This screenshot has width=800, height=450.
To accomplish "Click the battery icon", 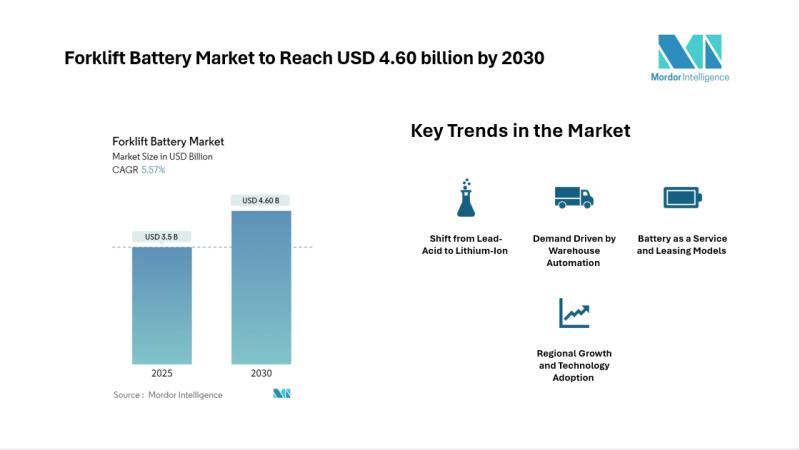I will point(681,197).
